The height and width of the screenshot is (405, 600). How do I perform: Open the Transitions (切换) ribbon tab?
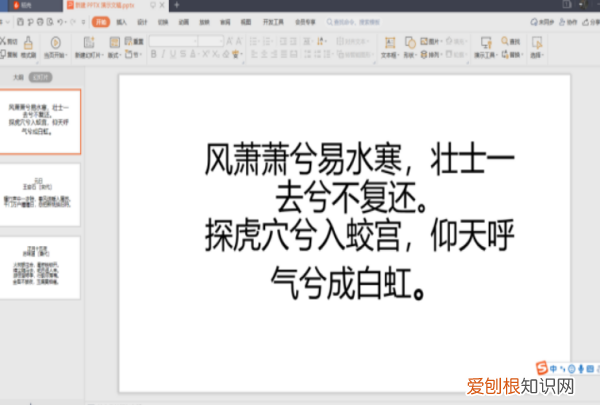[x=163, y=22]
